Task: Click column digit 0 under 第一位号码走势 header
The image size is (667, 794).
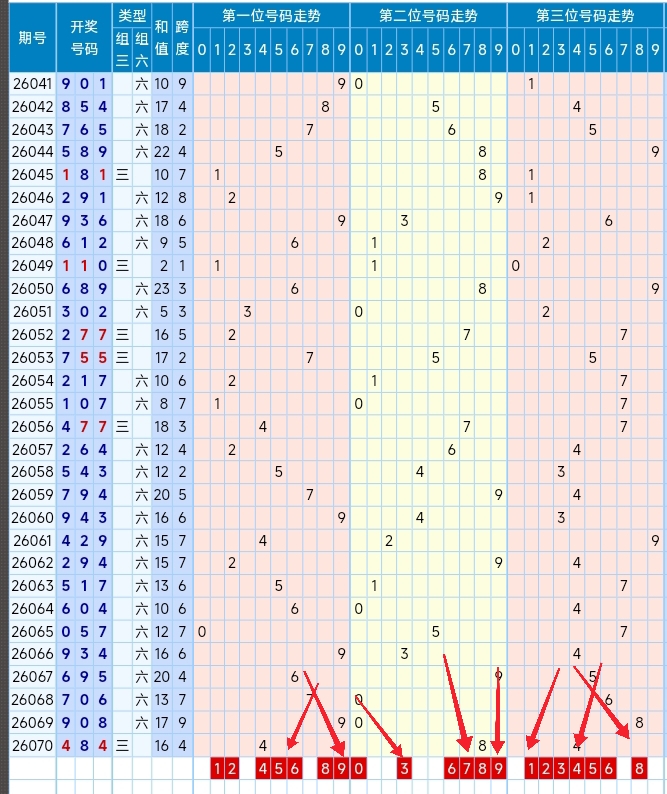Action: (x=202, y=50)
